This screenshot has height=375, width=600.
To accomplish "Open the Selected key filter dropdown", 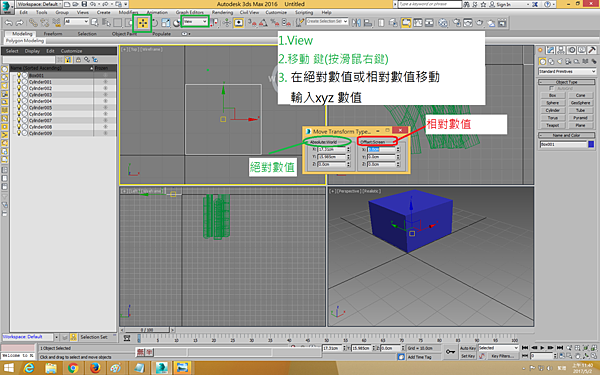I will point(498,348).
